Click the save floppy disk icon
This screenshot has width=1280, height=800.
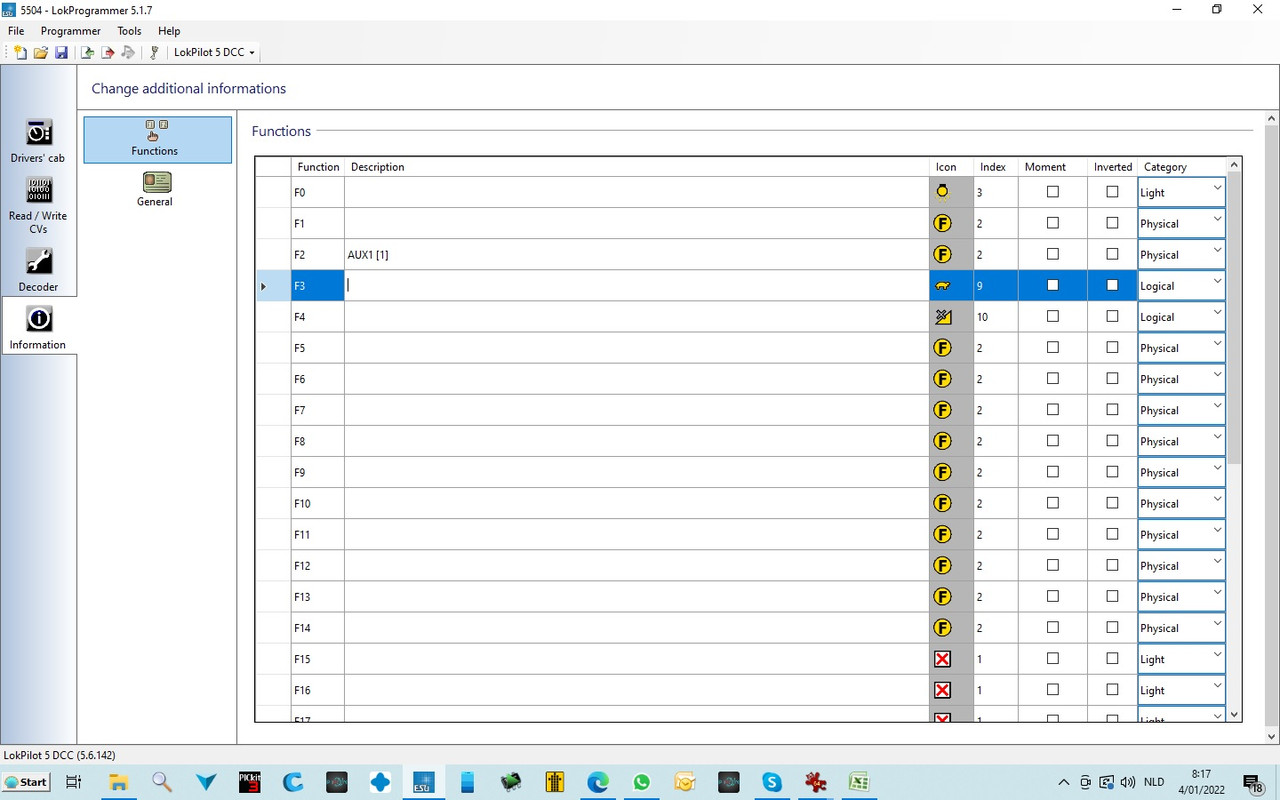pyautogui.click(x=61, y=52)
